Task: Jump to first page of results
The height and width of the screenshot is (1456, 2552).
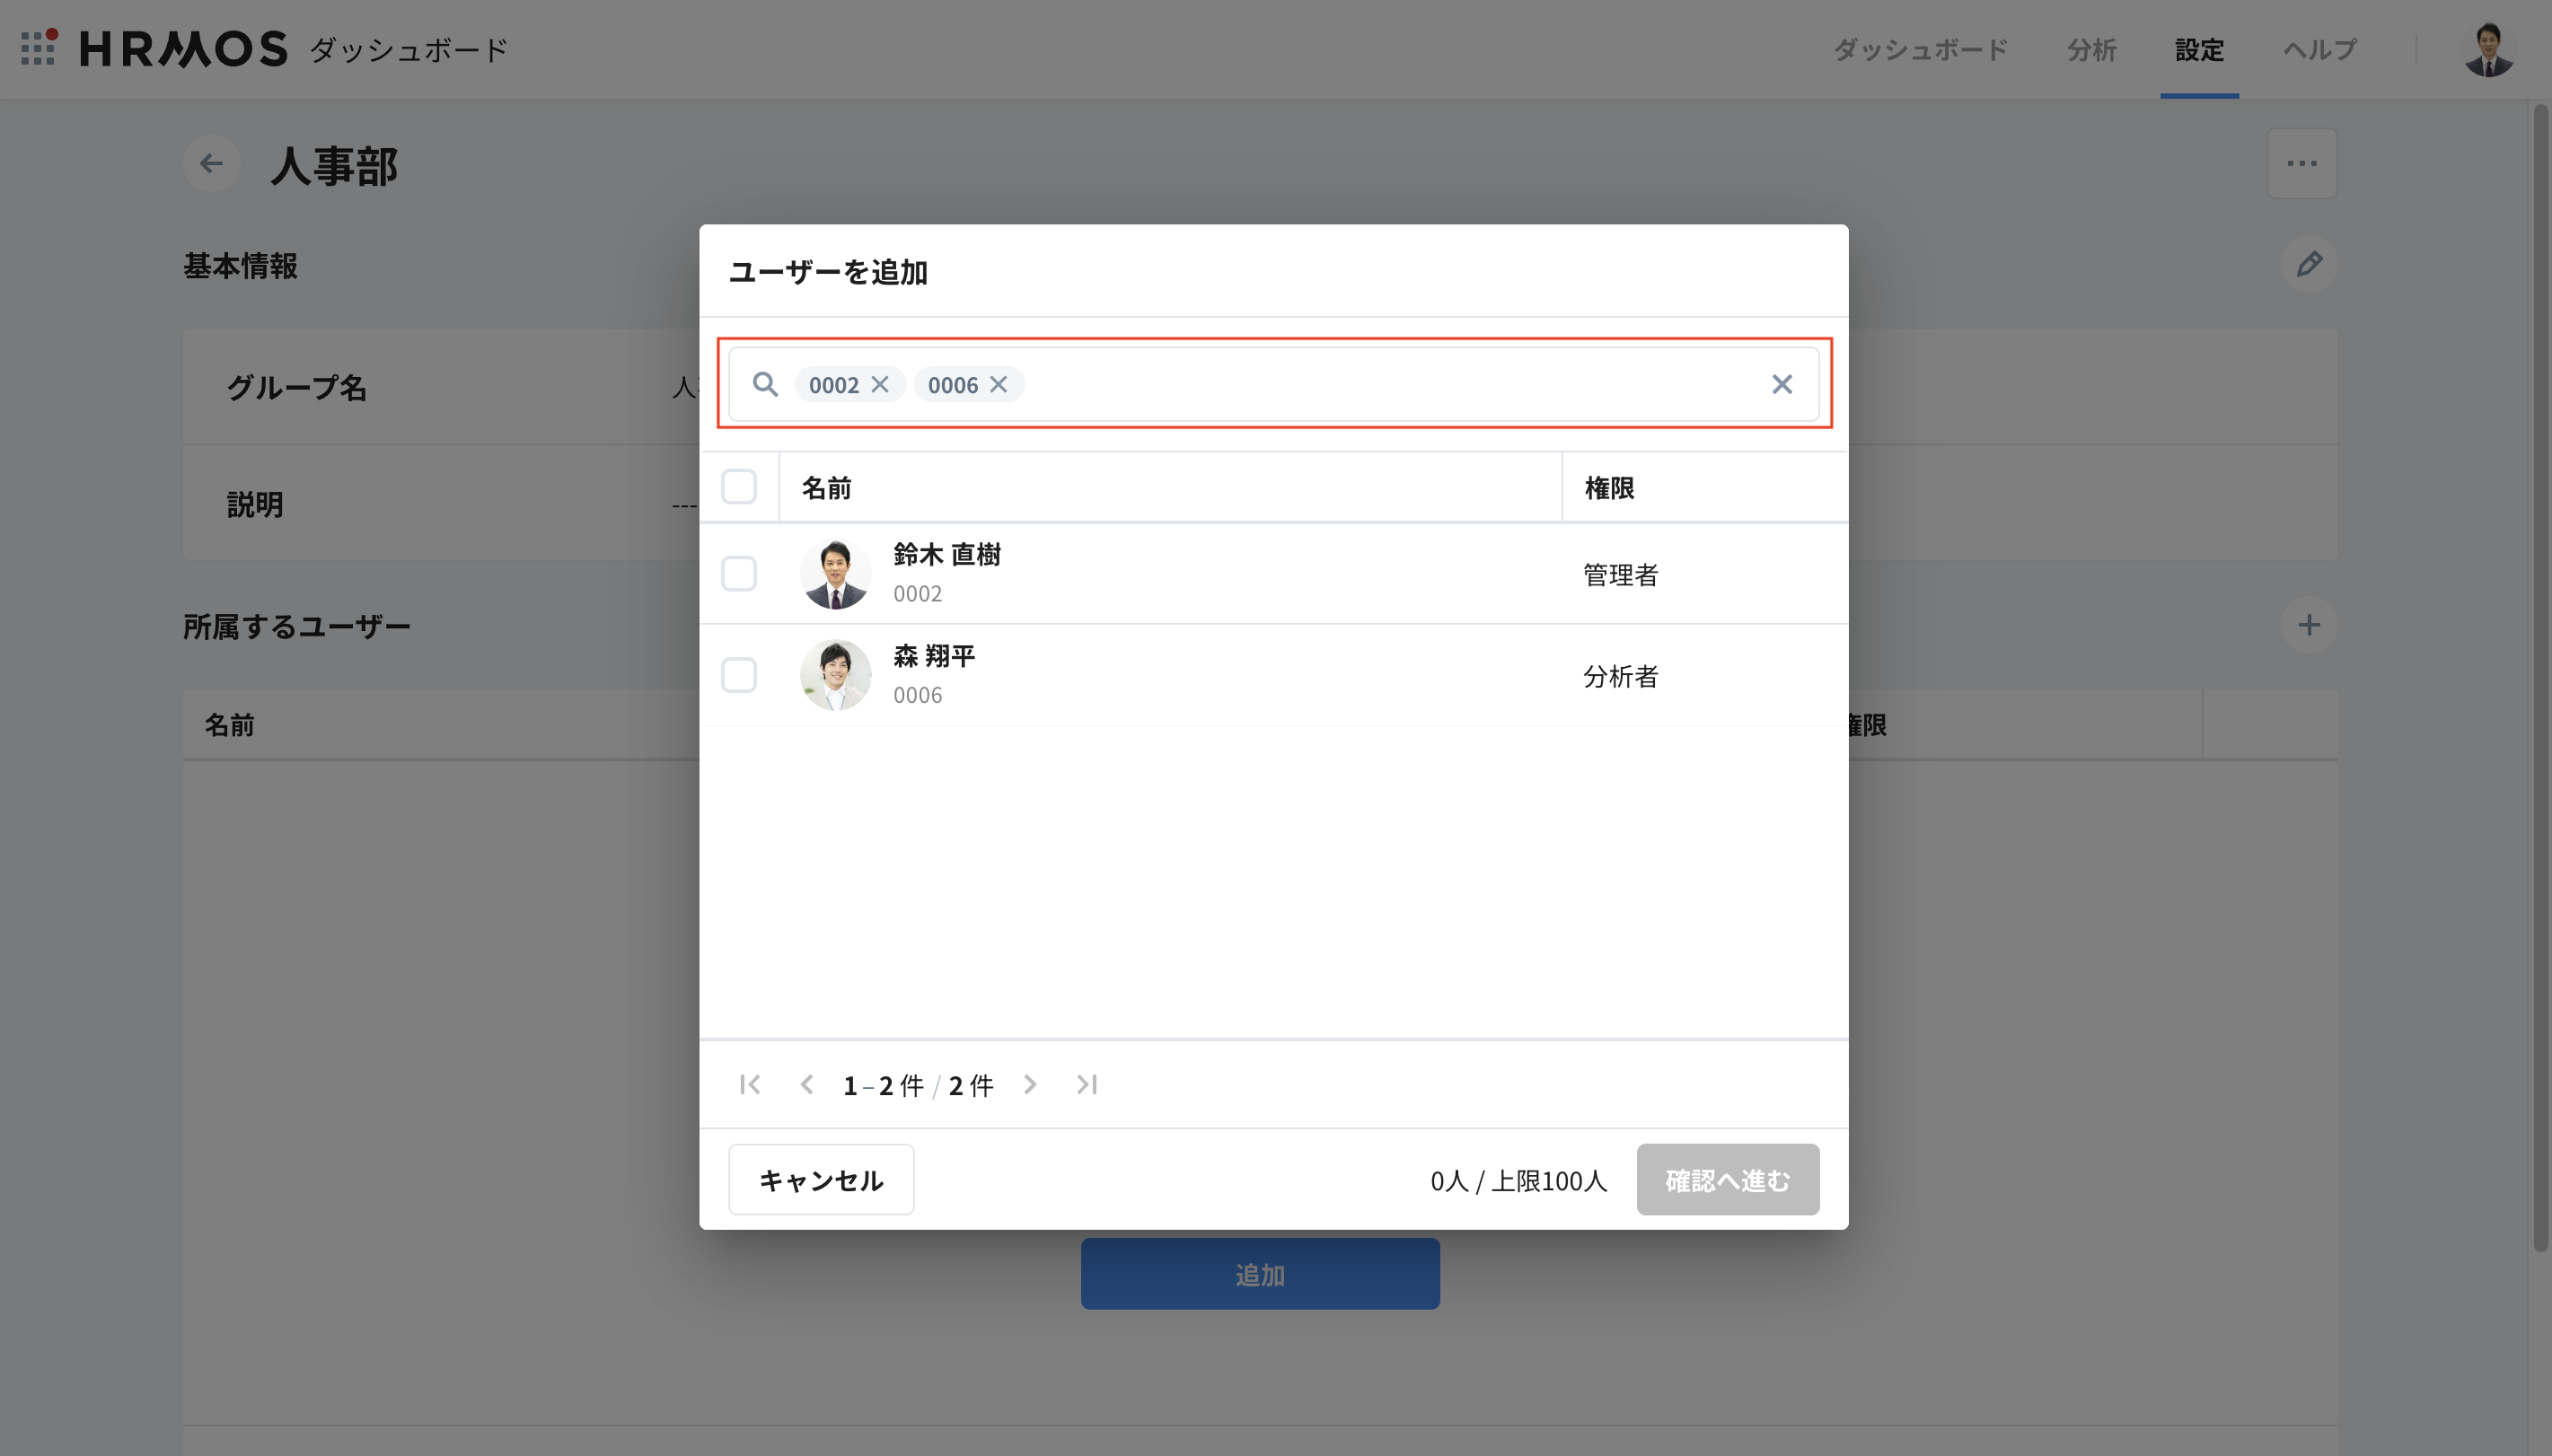Action: [750, 1085]
